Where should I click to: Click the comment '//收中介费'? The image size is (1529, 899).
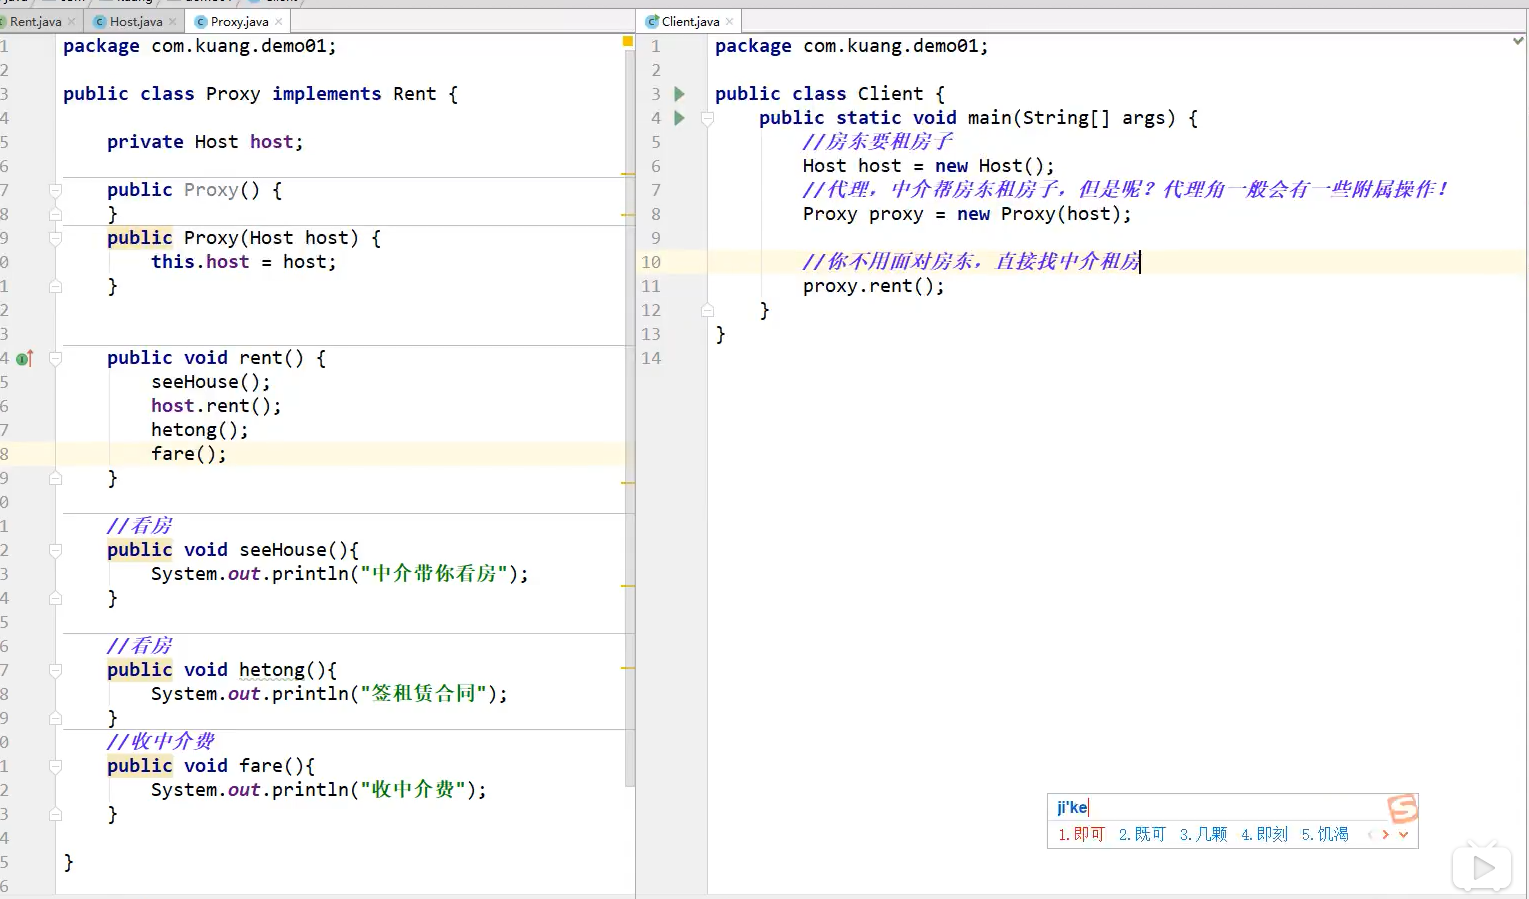(x=161, y=742)
